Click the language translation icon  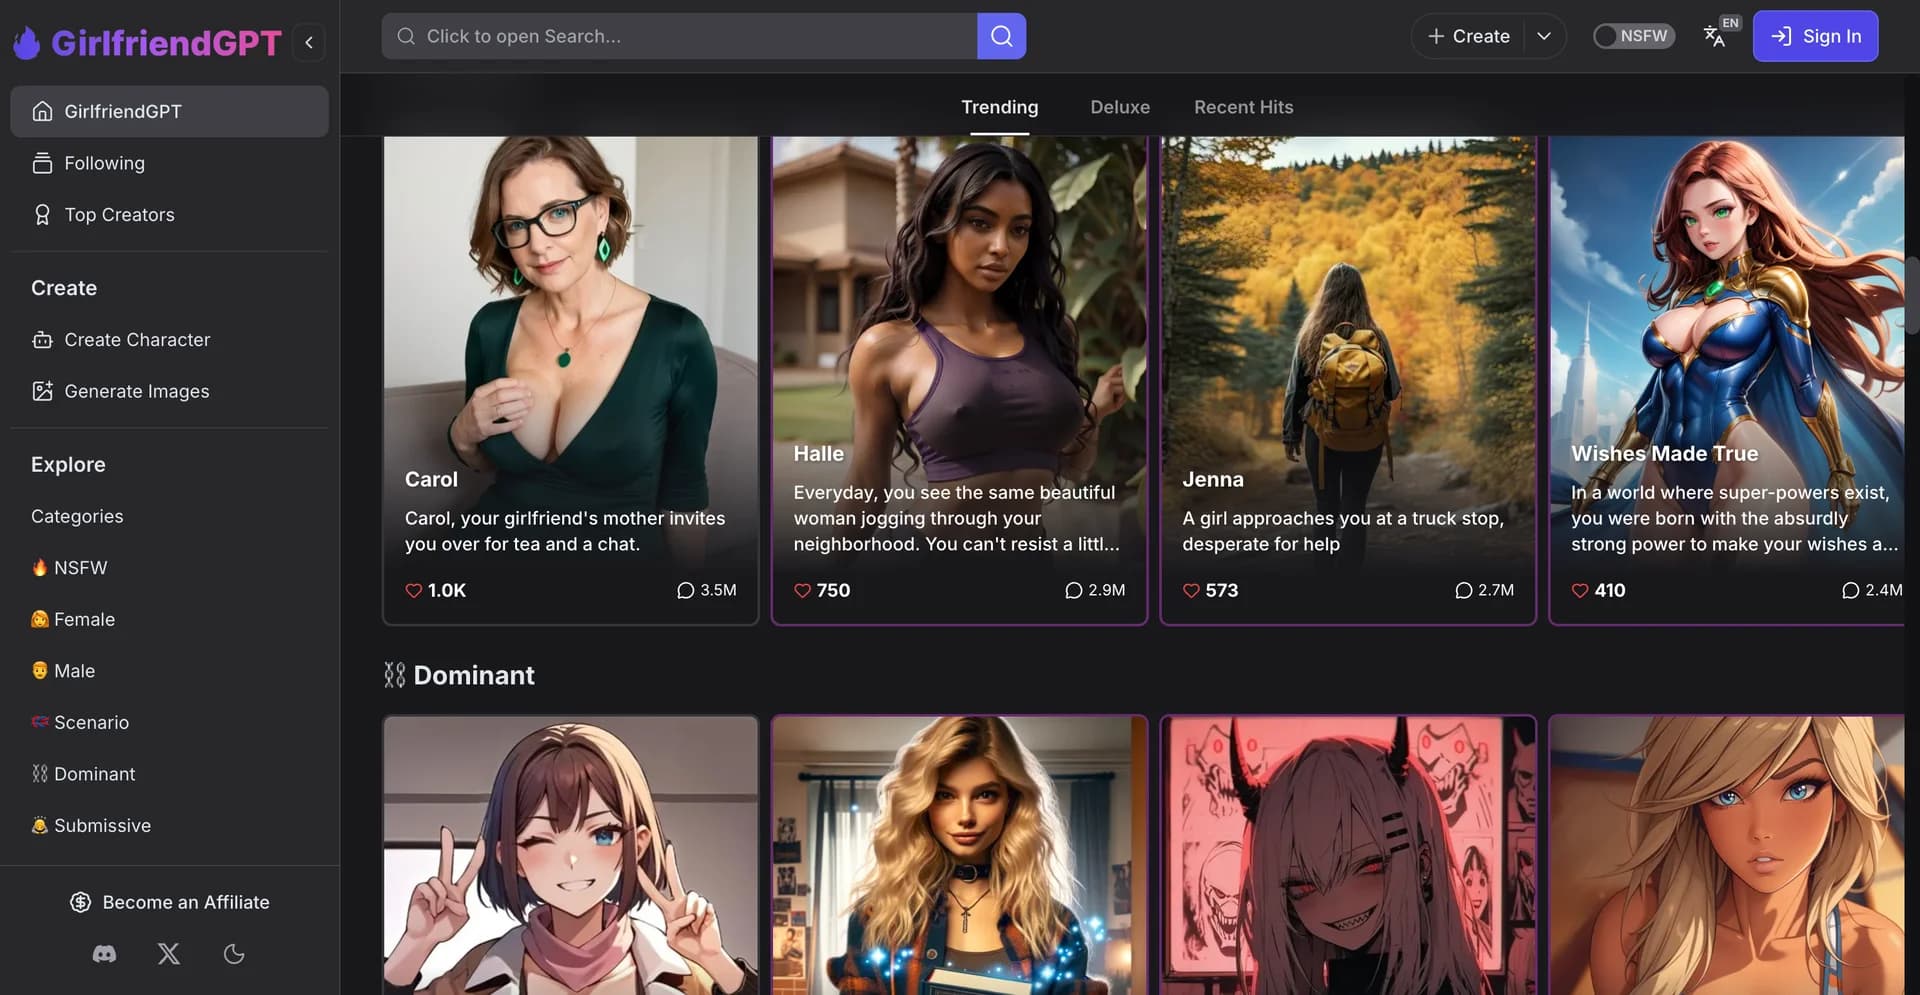pyautogui.click(x=1714, y=36)
